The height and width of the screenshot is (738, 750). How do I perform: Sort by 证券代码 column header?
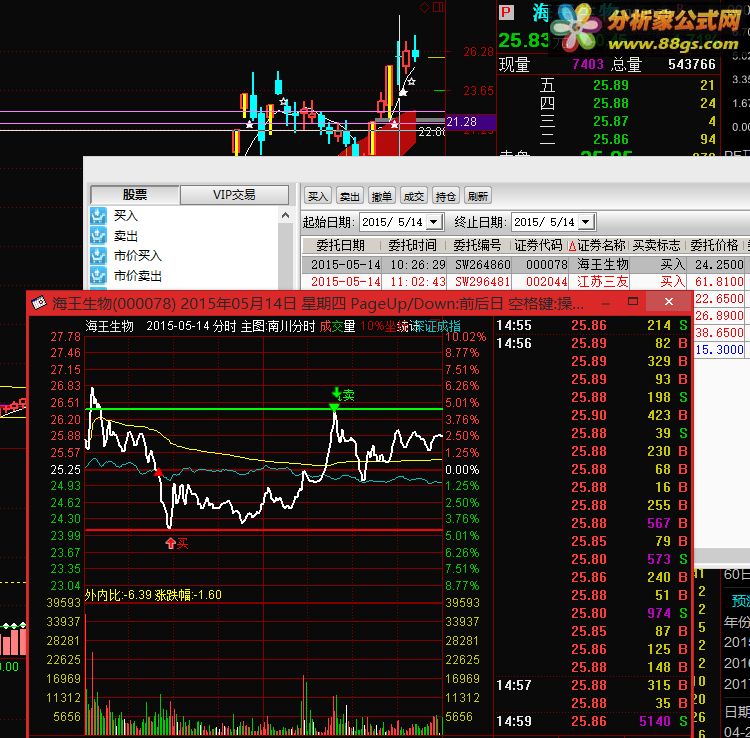(538, 246)
